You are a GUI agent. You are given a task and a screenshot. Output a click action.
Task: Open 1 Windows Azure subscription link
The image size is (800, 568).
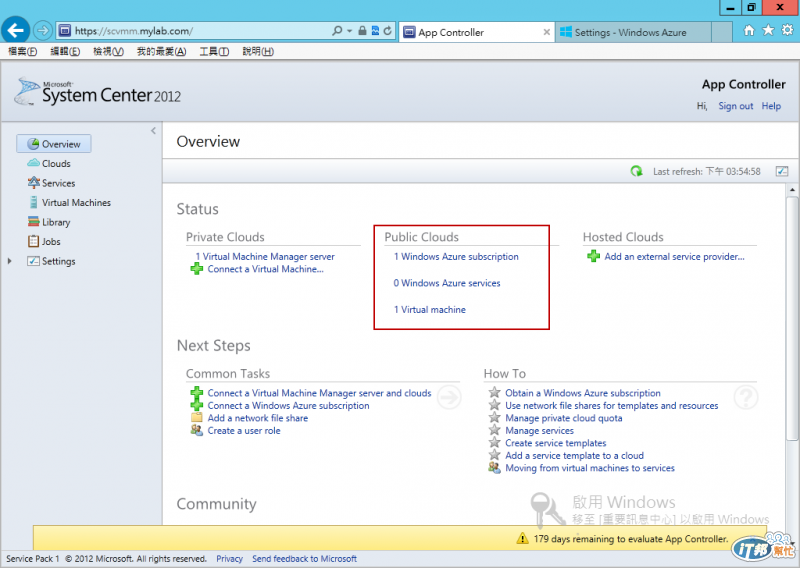[x=456, y=256]
